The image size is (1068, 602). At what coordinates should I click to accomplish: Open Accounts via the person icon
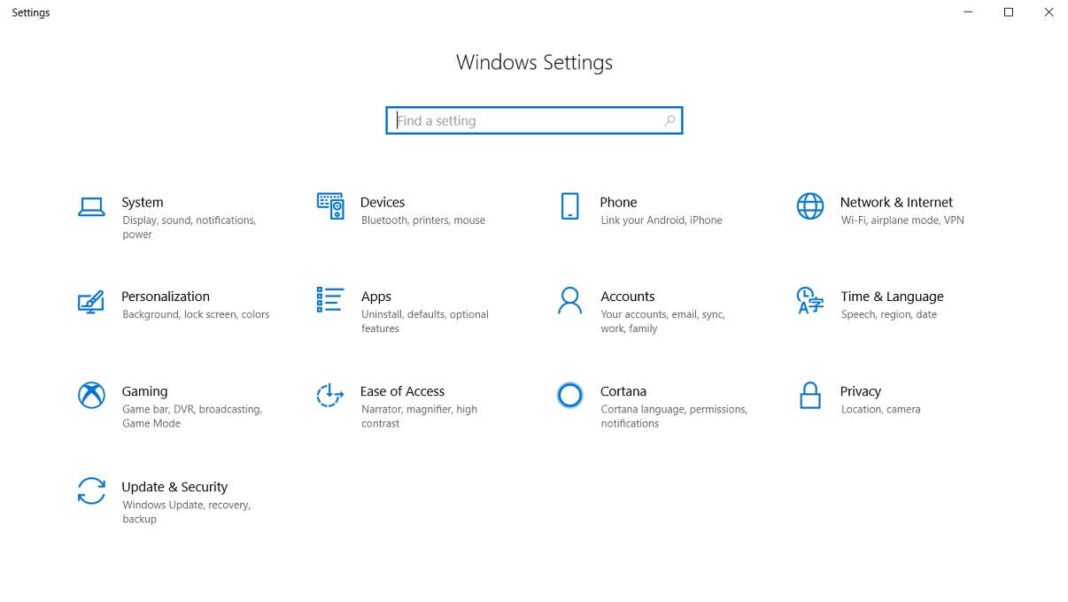(x=569, y=301)
